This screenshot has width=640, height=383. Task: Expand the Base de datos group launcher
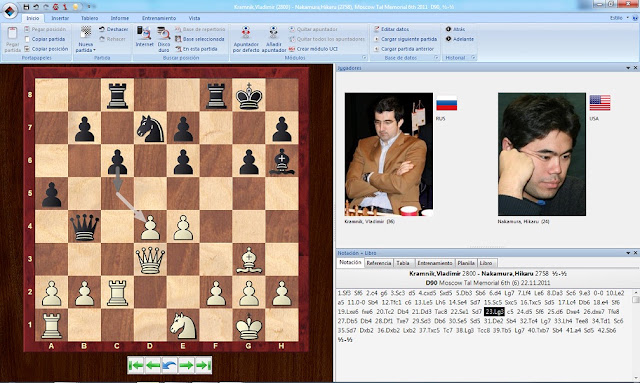coord(436,58)
